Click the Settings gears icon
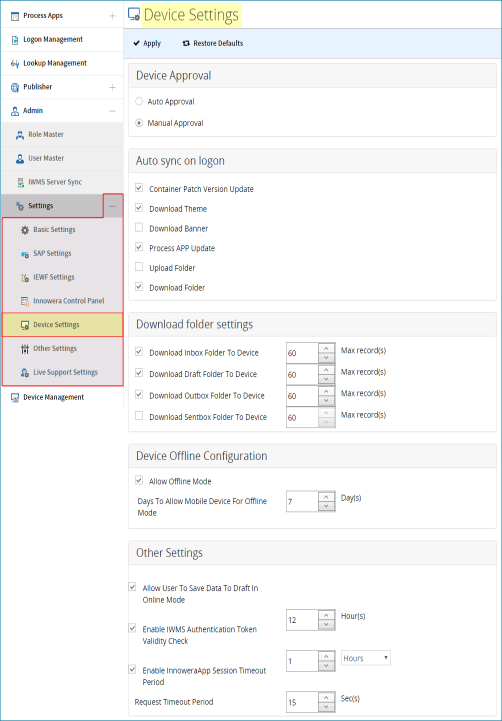This screenshot has height=721, width=502. [x=20, y=206]
